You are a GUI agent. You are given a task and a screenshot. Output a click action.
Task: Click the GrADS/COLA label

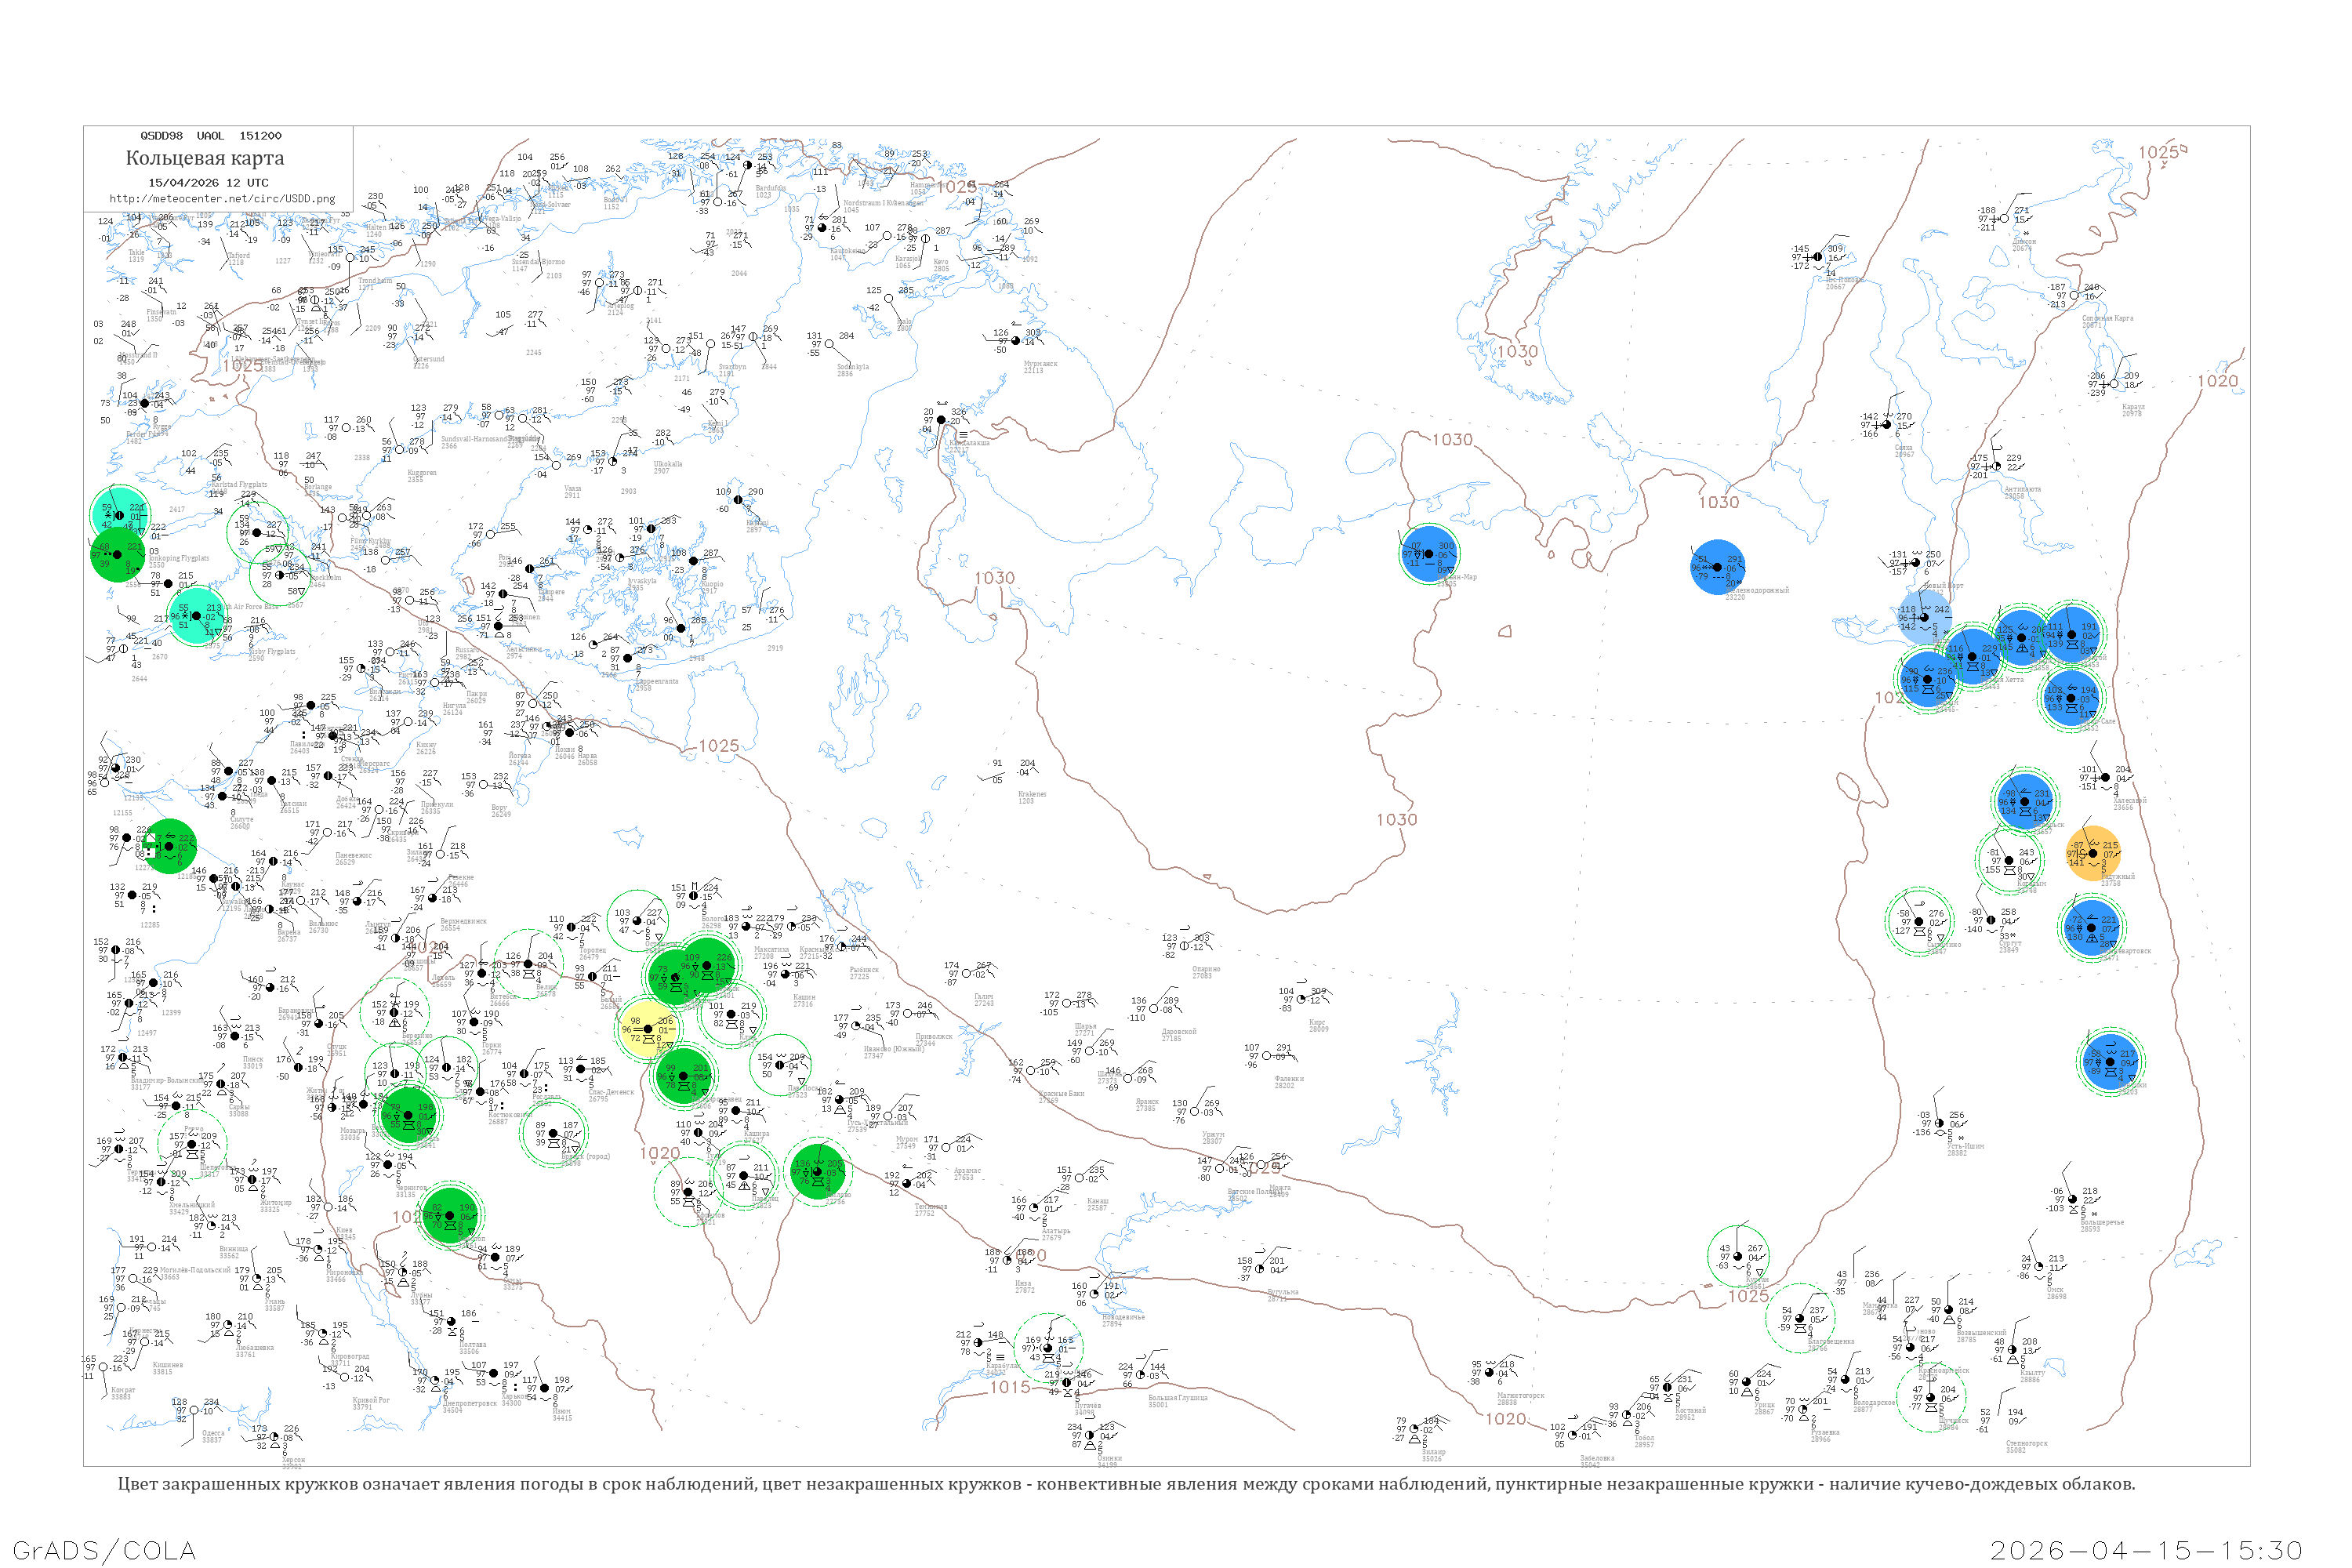104,1549
